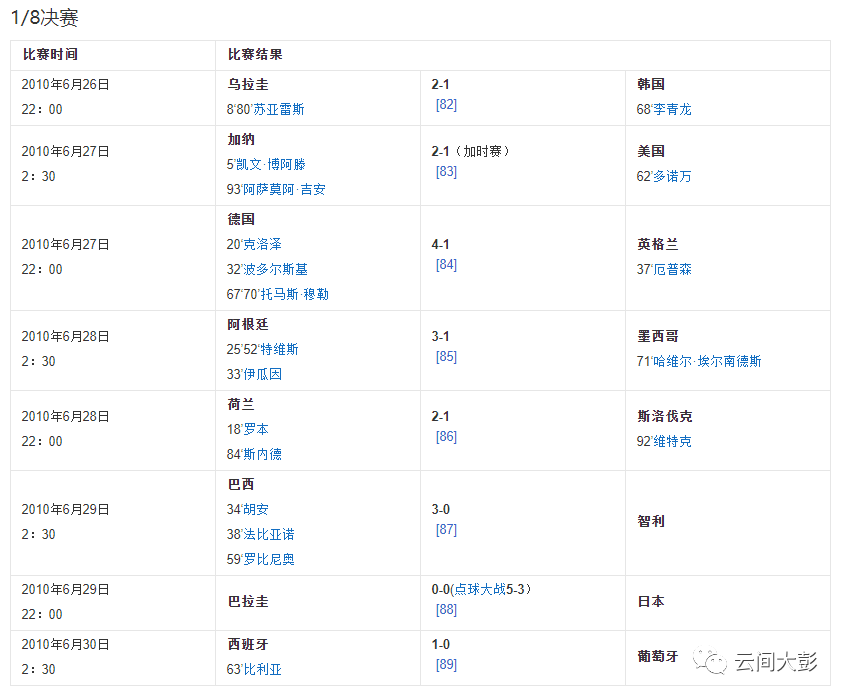Select the 日本 team name

651,601
